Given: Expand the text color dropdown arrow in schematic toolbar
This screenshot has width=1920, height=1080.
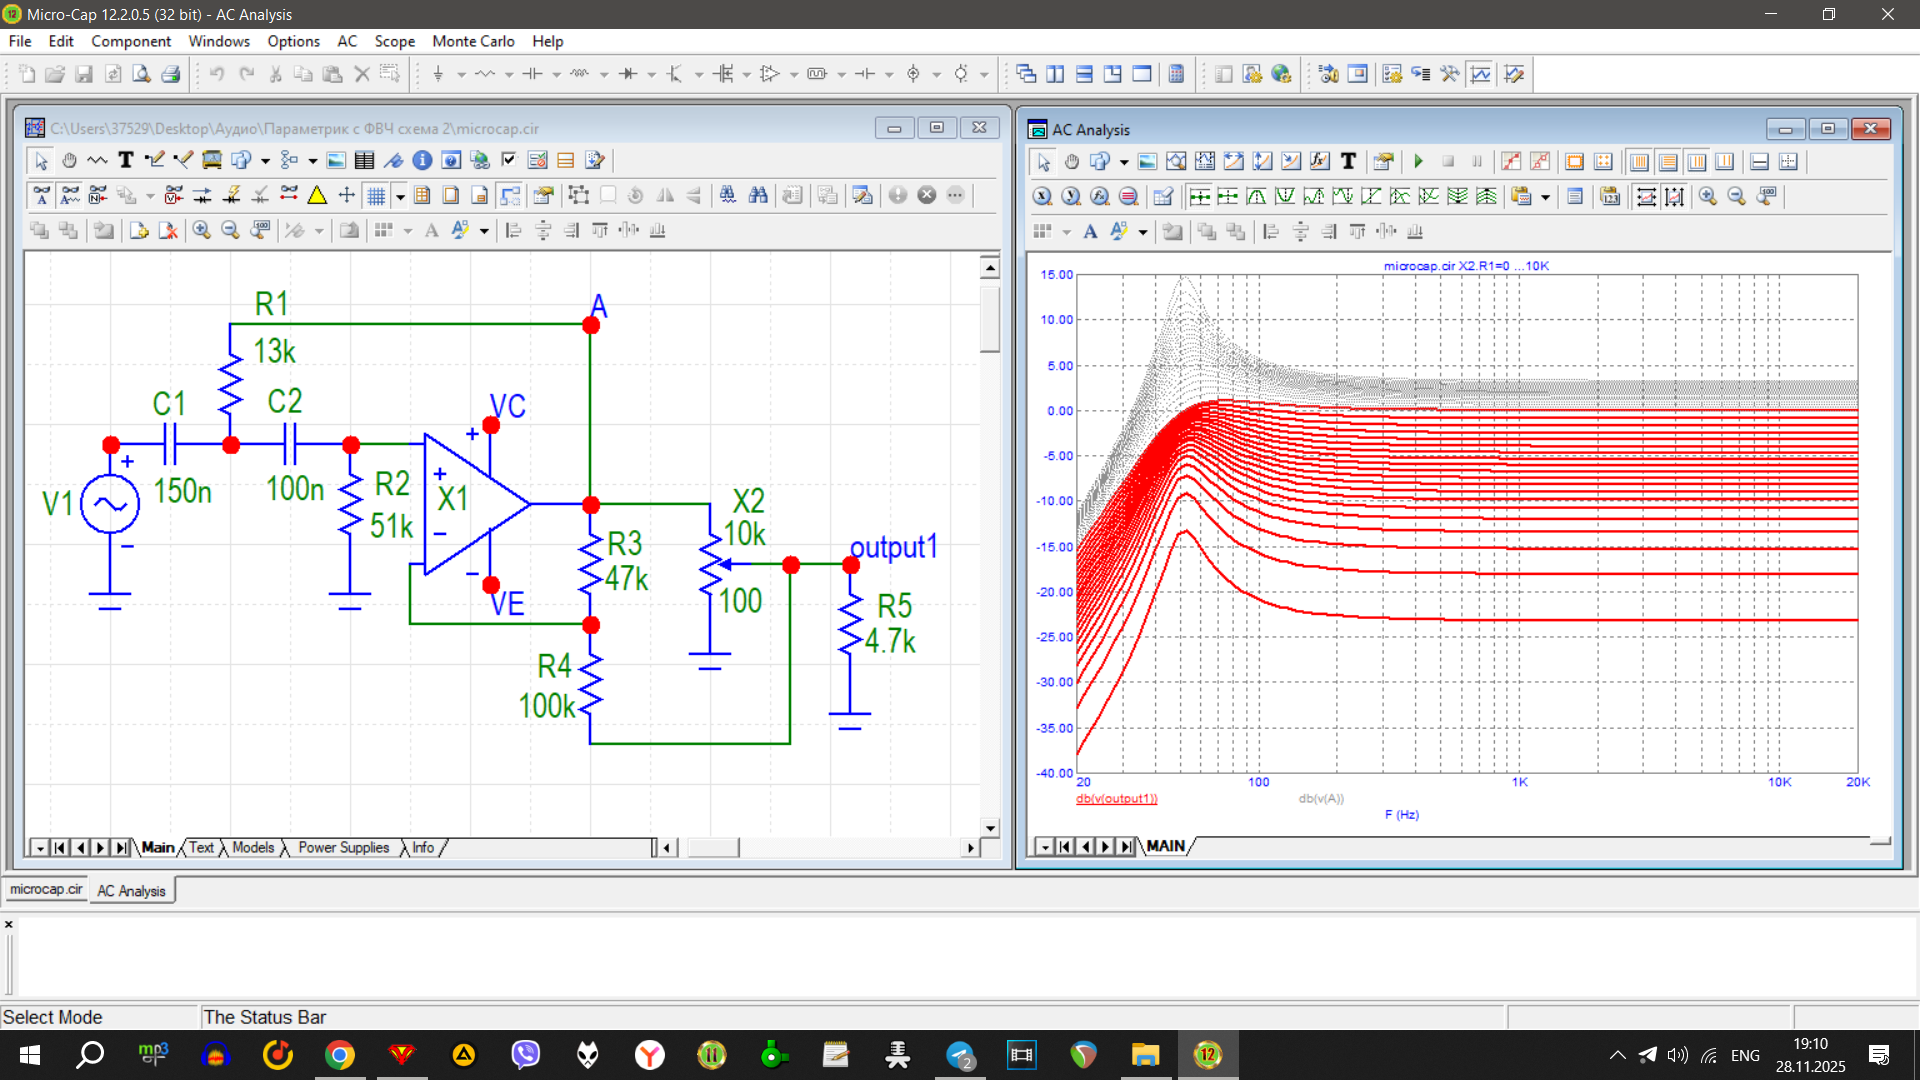Looking at the screenshot, I should tap(485, 231).
